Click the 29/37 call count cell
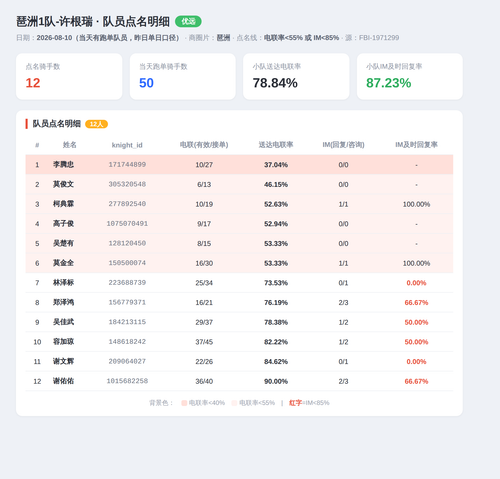500x479 pixels. [x=204, y=322]
